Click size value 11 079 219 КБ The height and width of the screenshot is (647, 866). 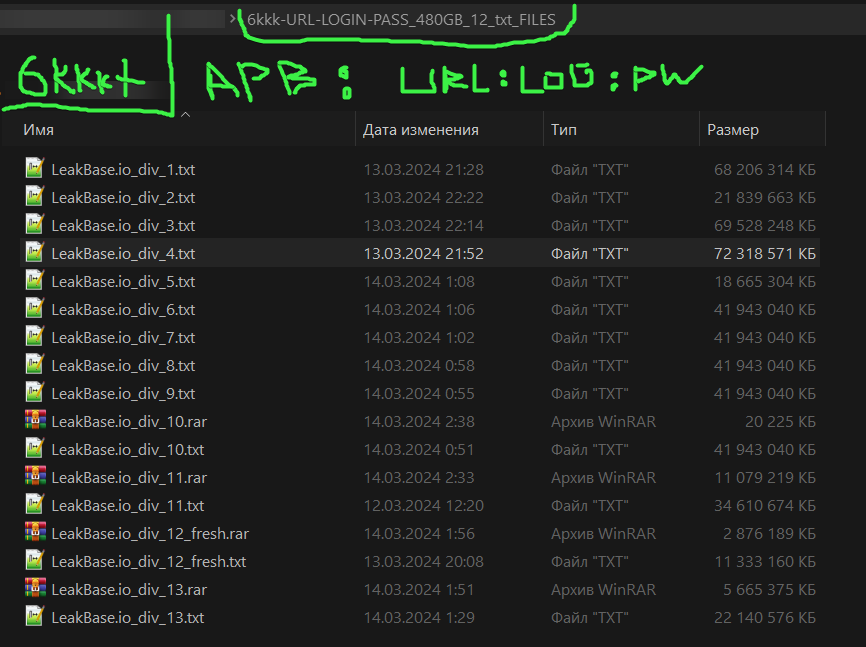[x=764, y=477]
